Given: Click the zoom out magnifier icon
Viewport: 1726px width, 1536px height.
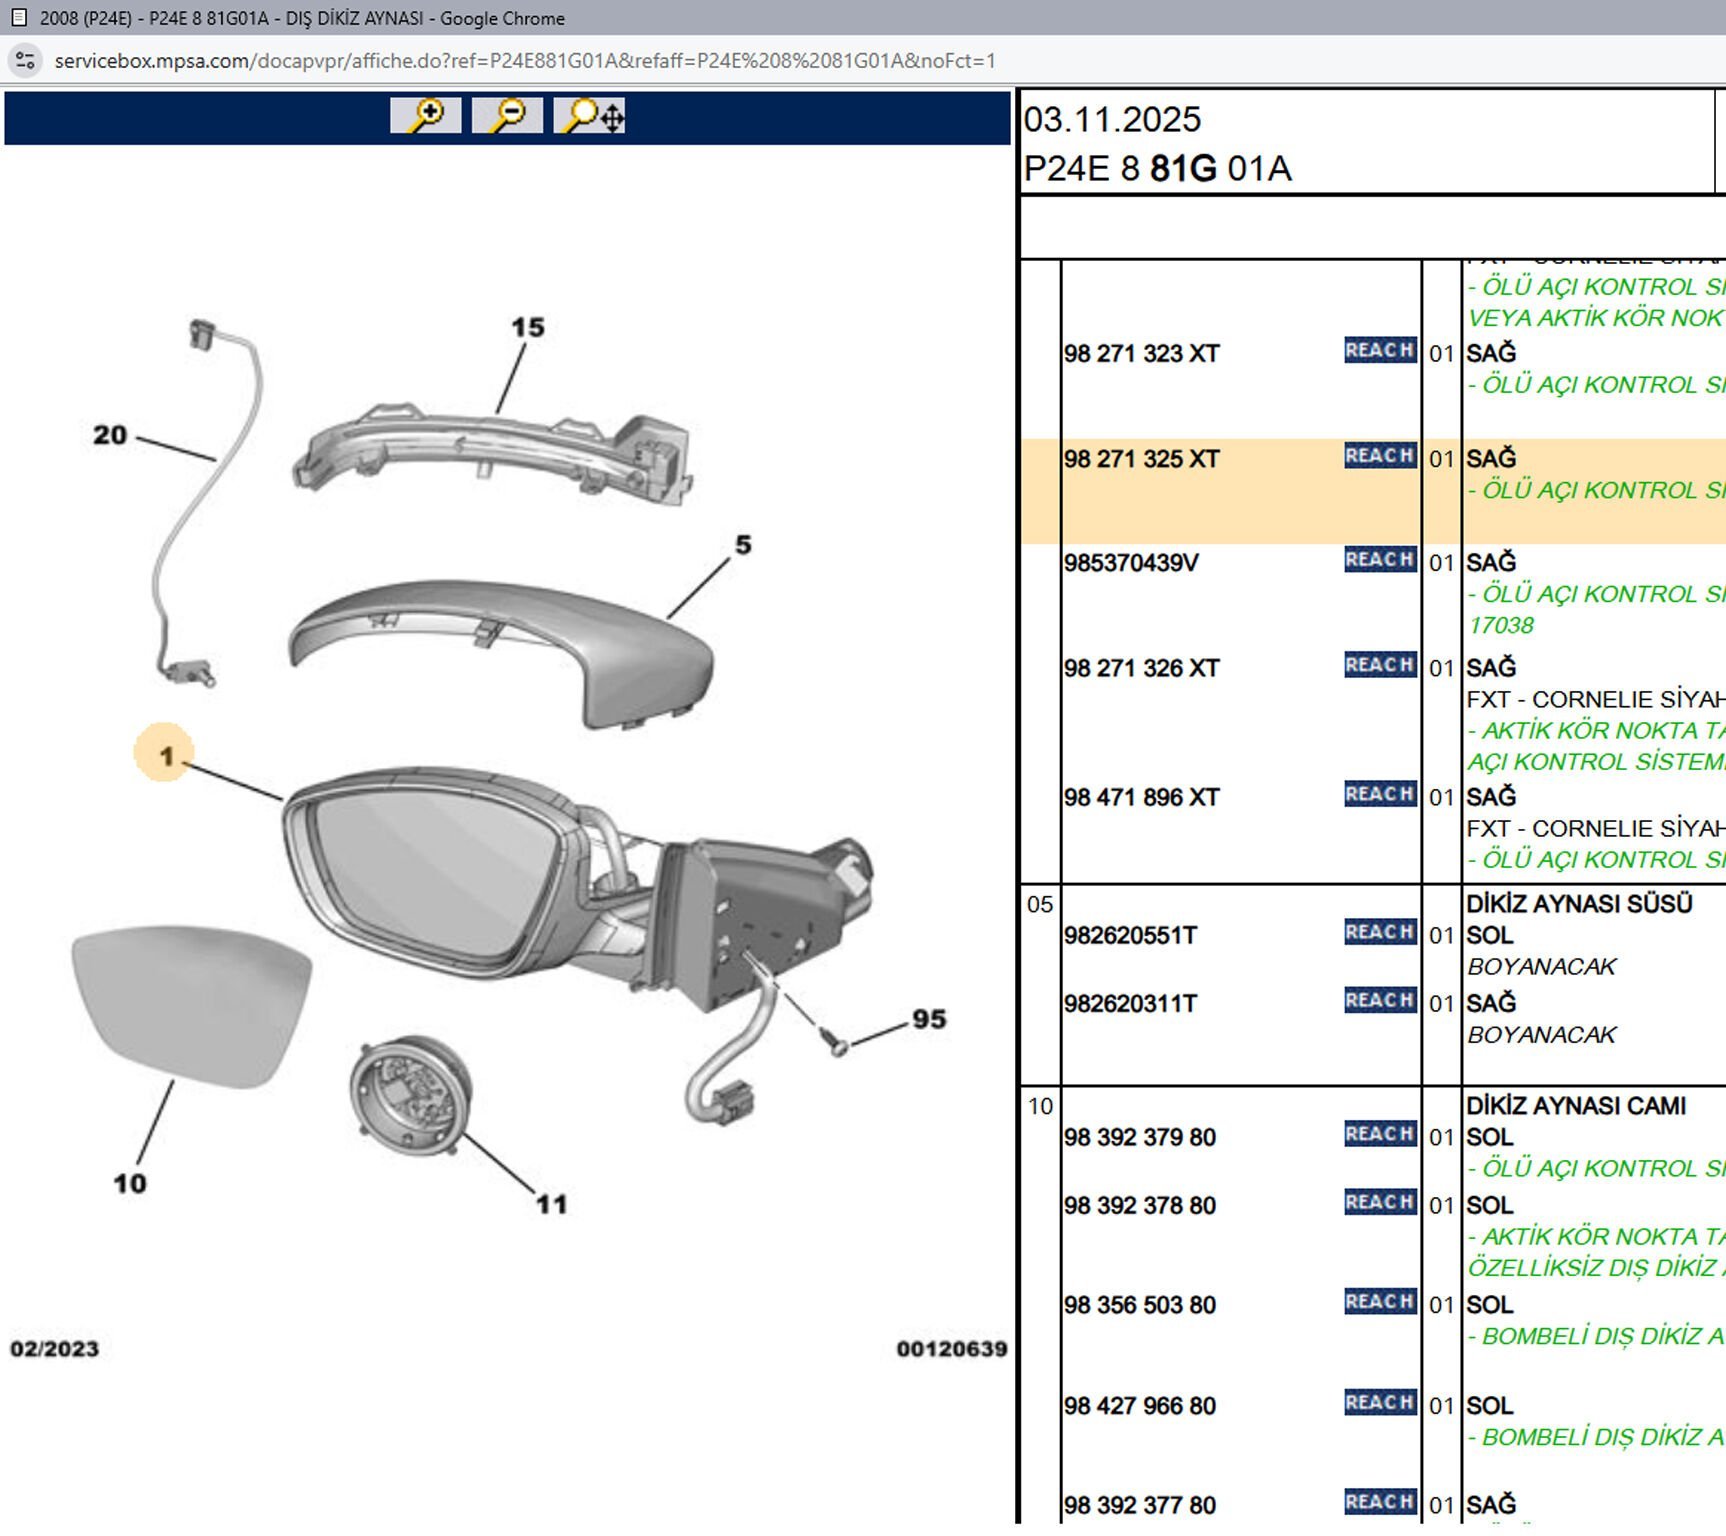Looking at the screenshot, I should pos(507,116).
